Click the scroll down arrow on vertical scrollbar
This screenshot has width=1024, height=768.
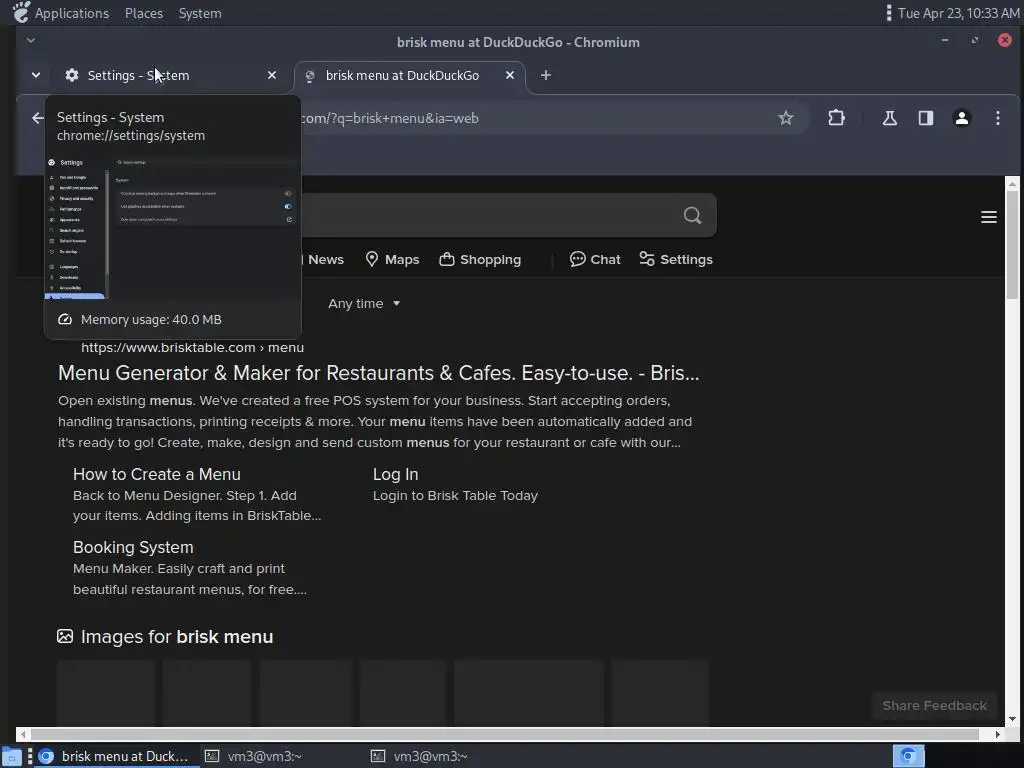click(x=1012, y=719)
